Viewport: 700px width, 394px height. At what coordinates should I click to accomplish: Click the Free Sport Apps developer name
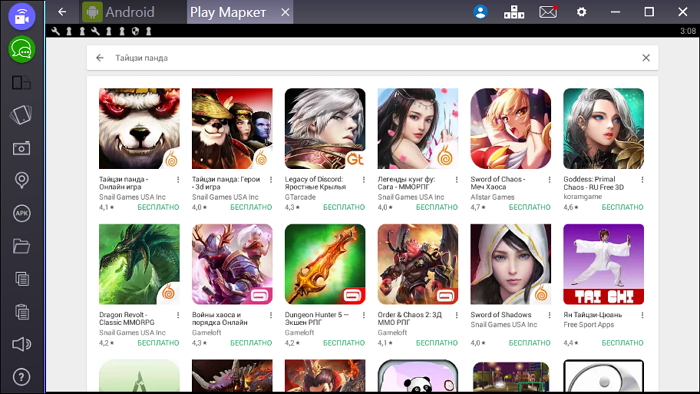click(x=588, y=325)
